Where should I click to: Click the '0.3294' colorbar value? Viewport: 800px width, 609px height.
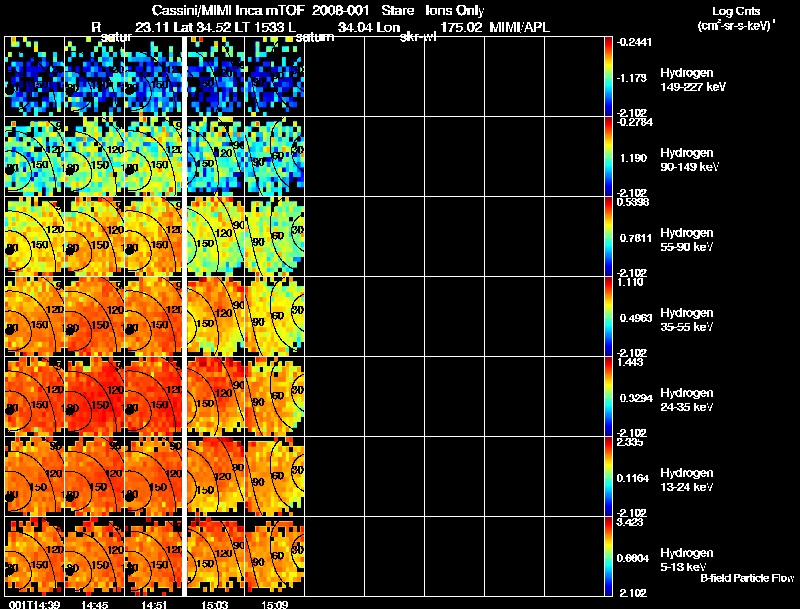[x=636, y=398]
